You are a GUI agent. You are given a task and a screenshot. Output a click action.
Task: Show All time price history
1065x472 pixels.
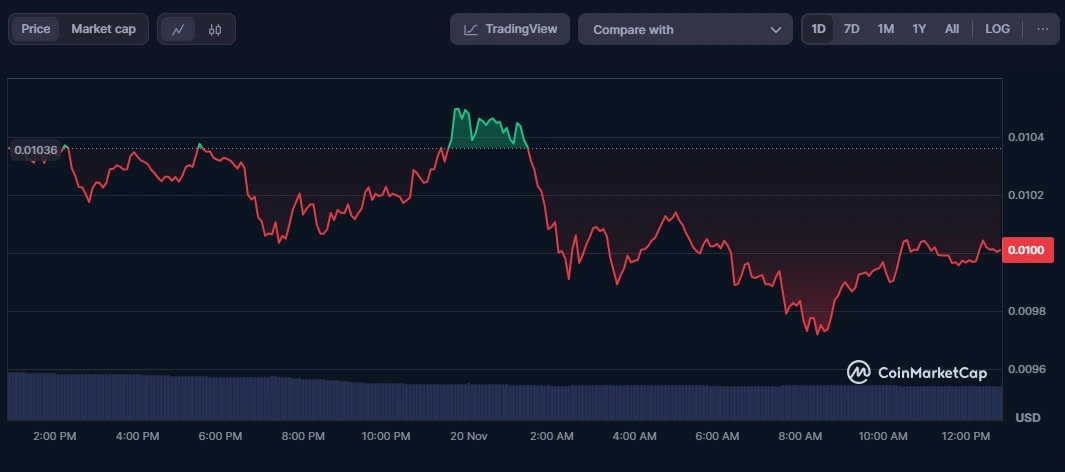click(951, 29)
